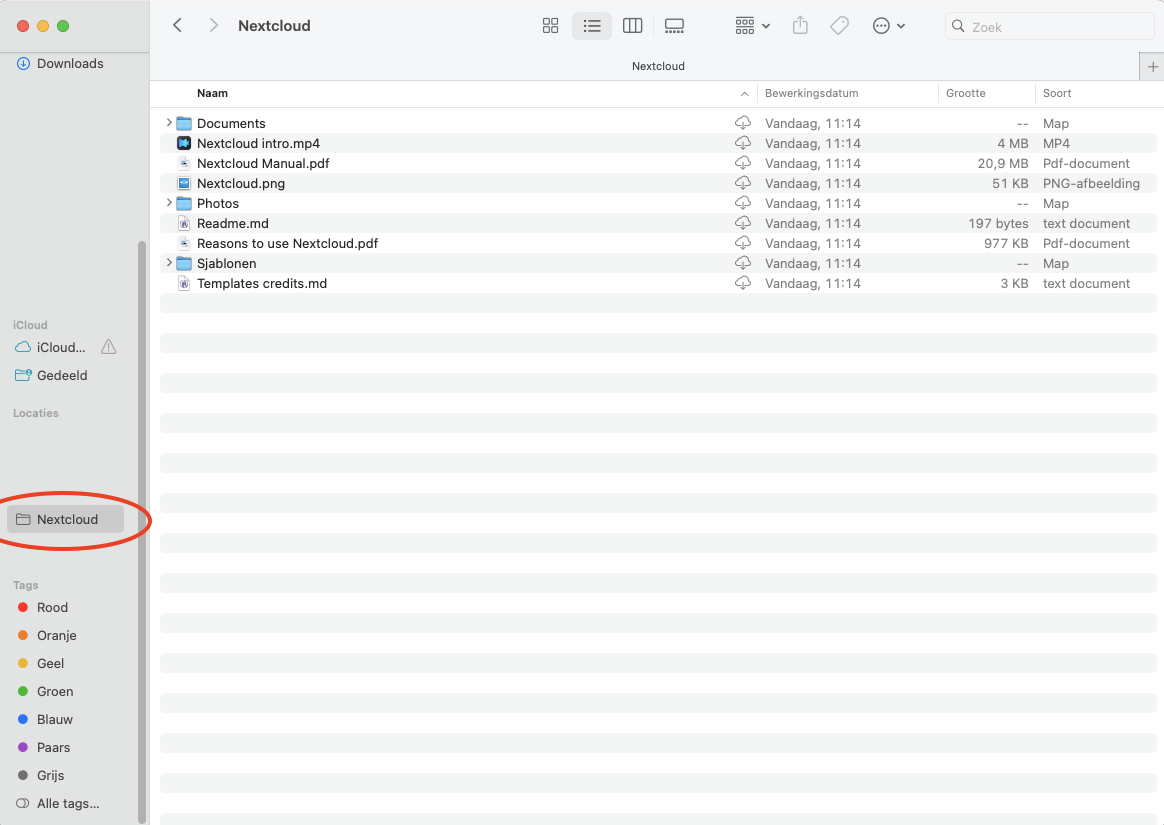Download Sjablonen via its cloud icon
Screen dimensions: 1164x825
click(743, 263)
